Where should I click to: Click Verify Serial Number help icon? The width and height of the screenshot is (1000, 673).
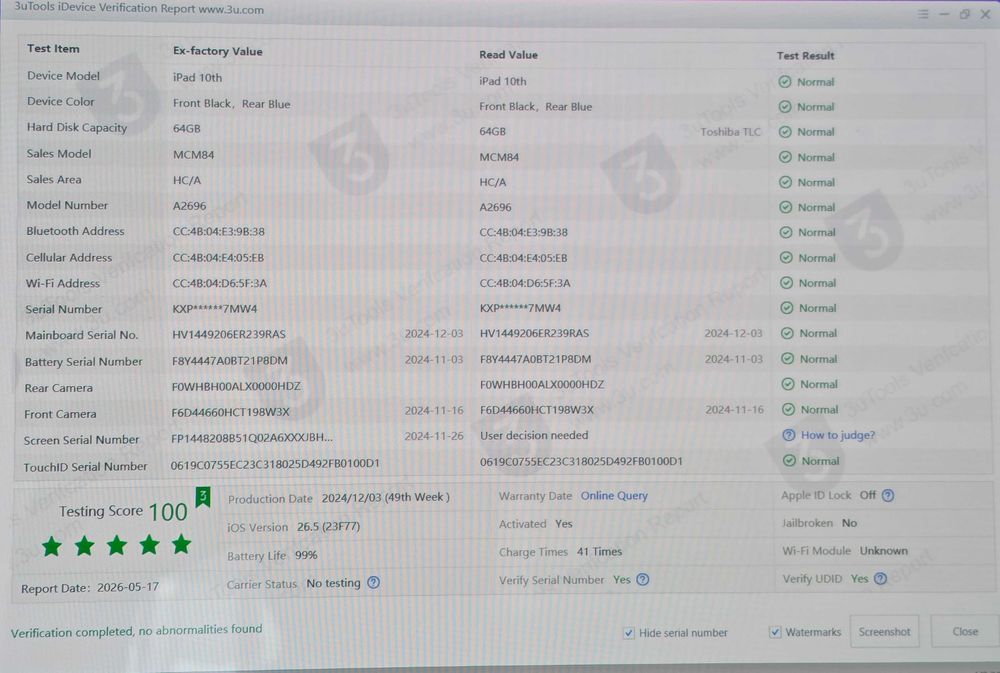(x=643, y=579)
